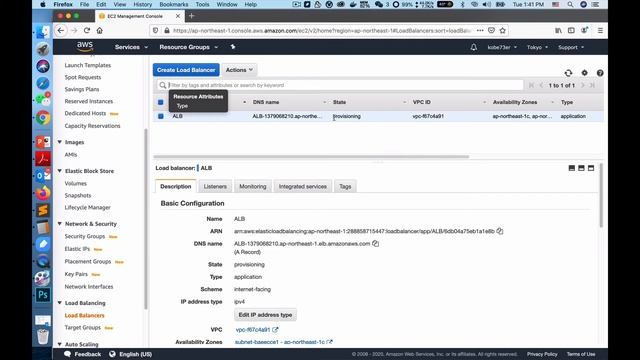
Task: Click the Feedback link in footer
Action: coord(83,354)
